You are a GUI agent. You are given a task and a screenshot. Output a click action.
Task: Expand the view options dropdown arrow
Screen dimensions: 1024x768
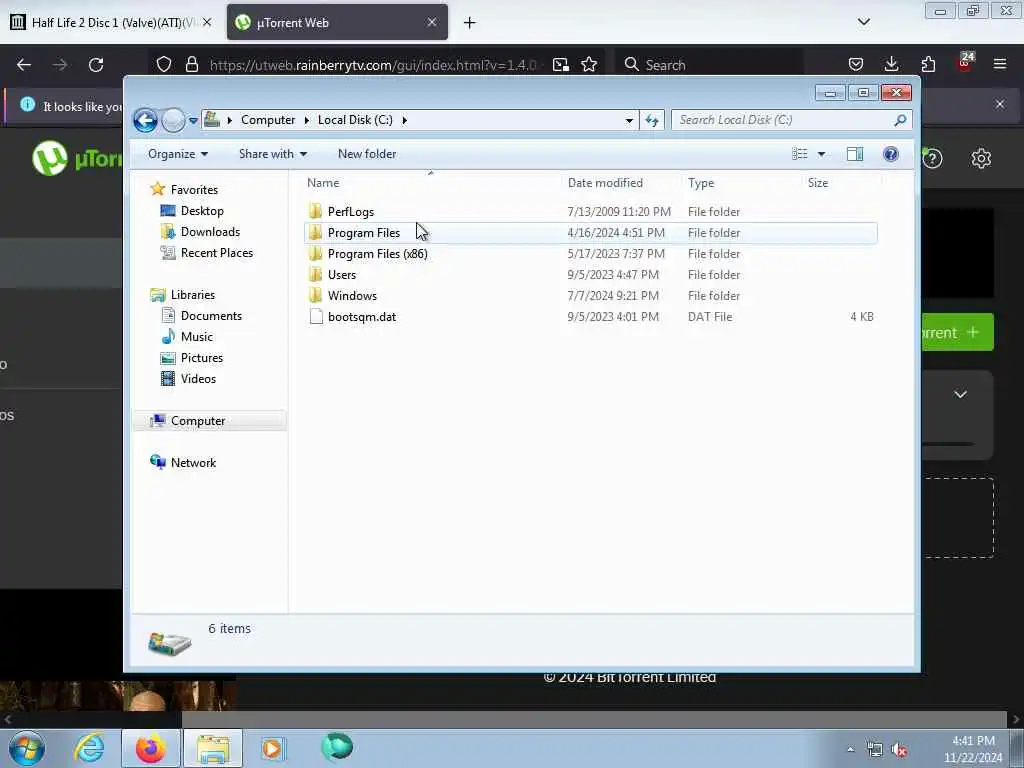point(822,154)
